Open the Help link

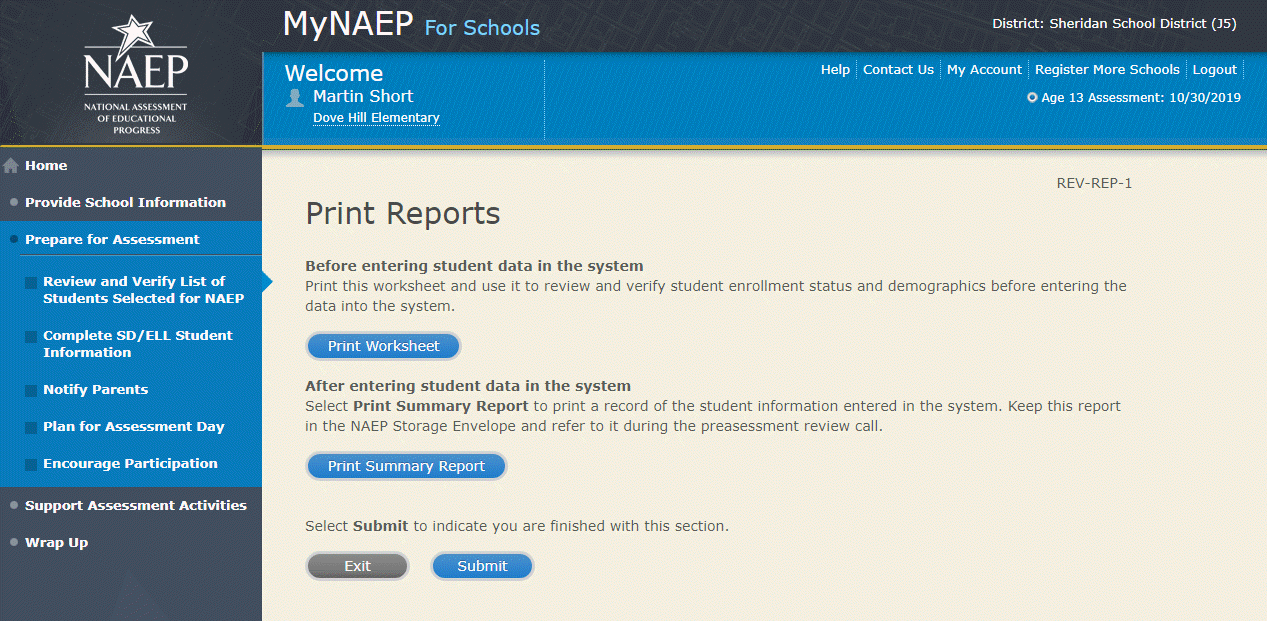click(835, 70)
